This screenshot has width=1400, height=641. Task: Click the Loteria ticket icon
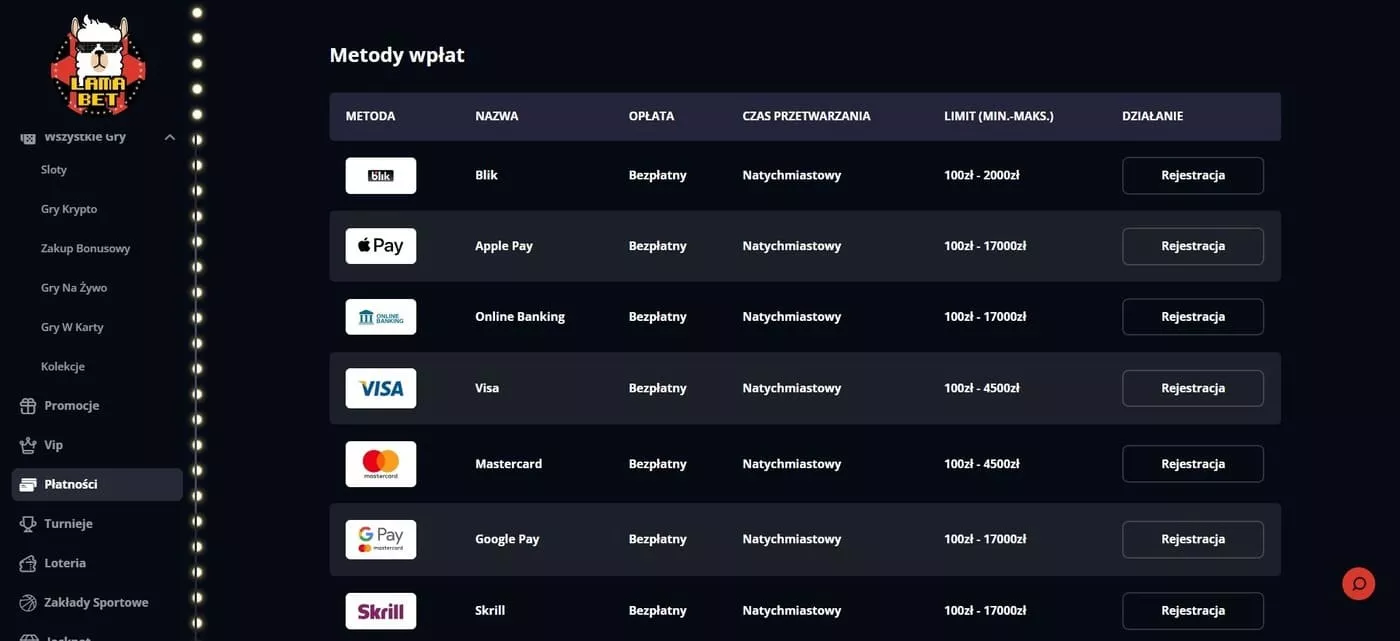(x=28, y=563)
